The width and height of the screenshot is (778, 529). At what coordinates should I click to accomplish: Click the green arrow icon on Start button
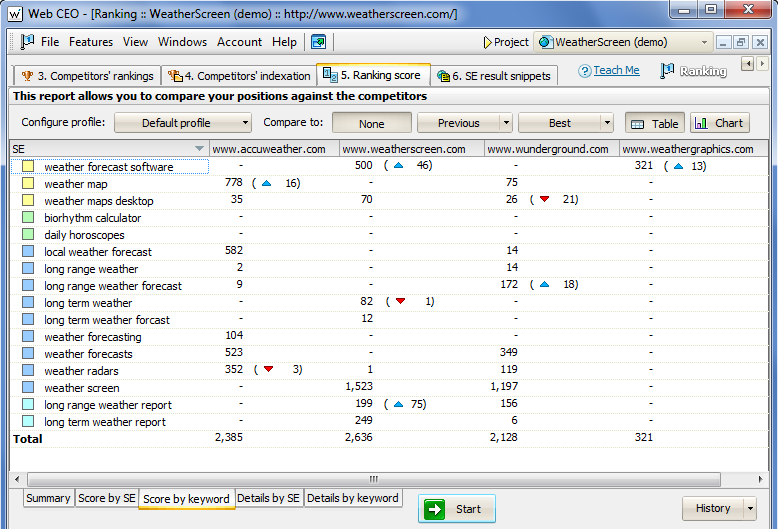tap(435, 509)
